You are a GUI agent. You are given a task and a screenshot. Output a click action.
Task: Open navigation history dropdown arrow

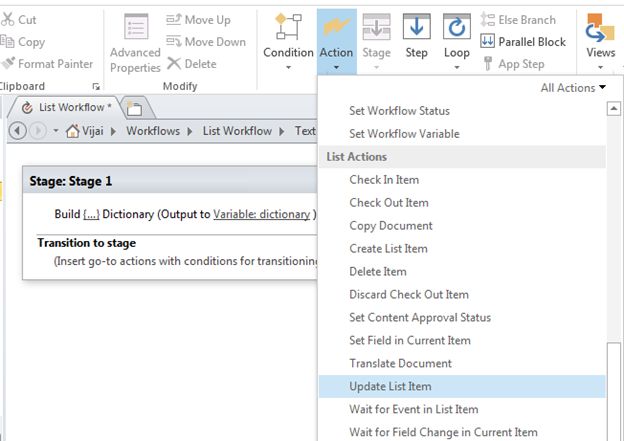coord(56,131)
